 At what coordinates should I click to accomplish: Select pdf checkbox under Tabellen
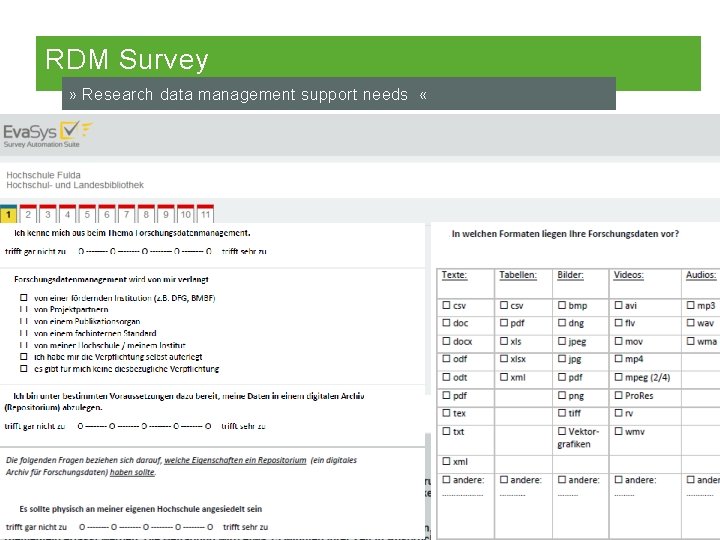(x=504, y=322)
